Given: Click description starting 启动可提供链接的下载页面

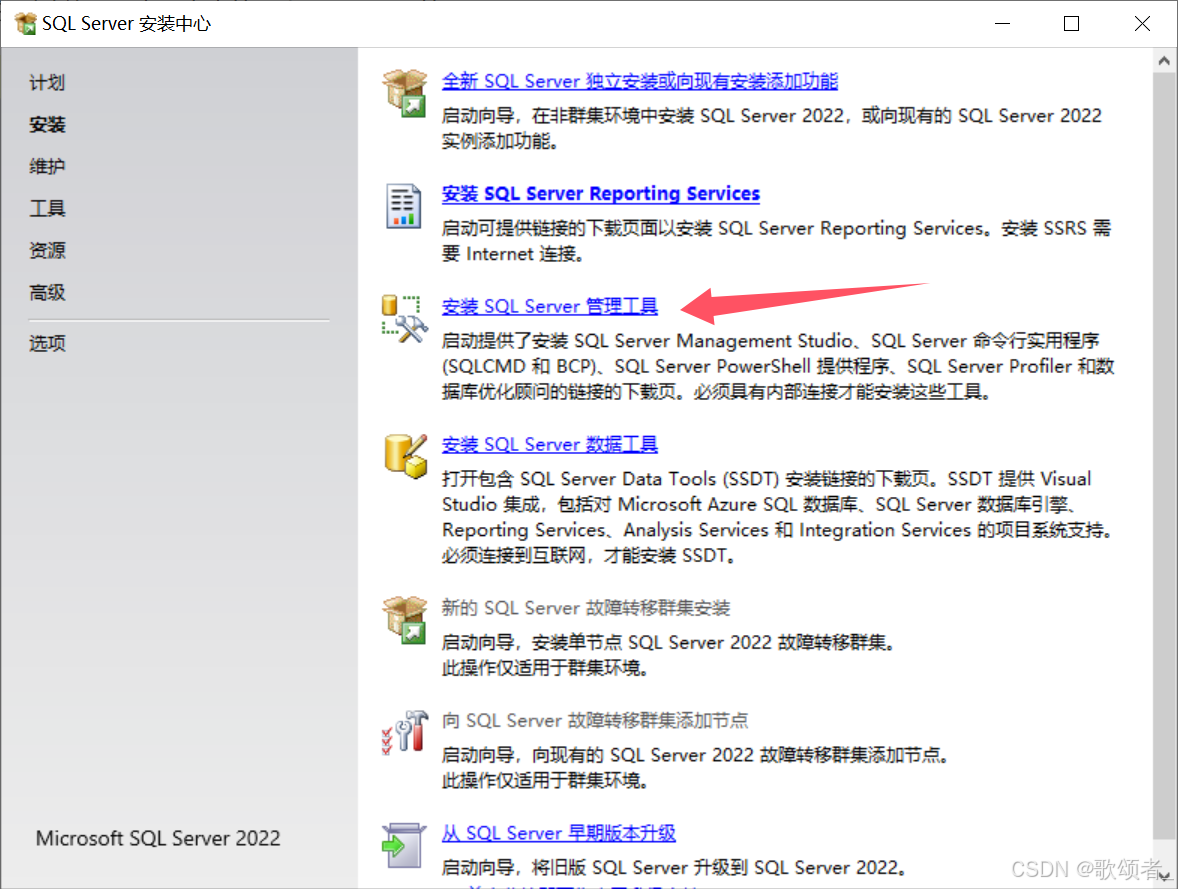Looking at the screenshot, I should [x=776, y=240].
